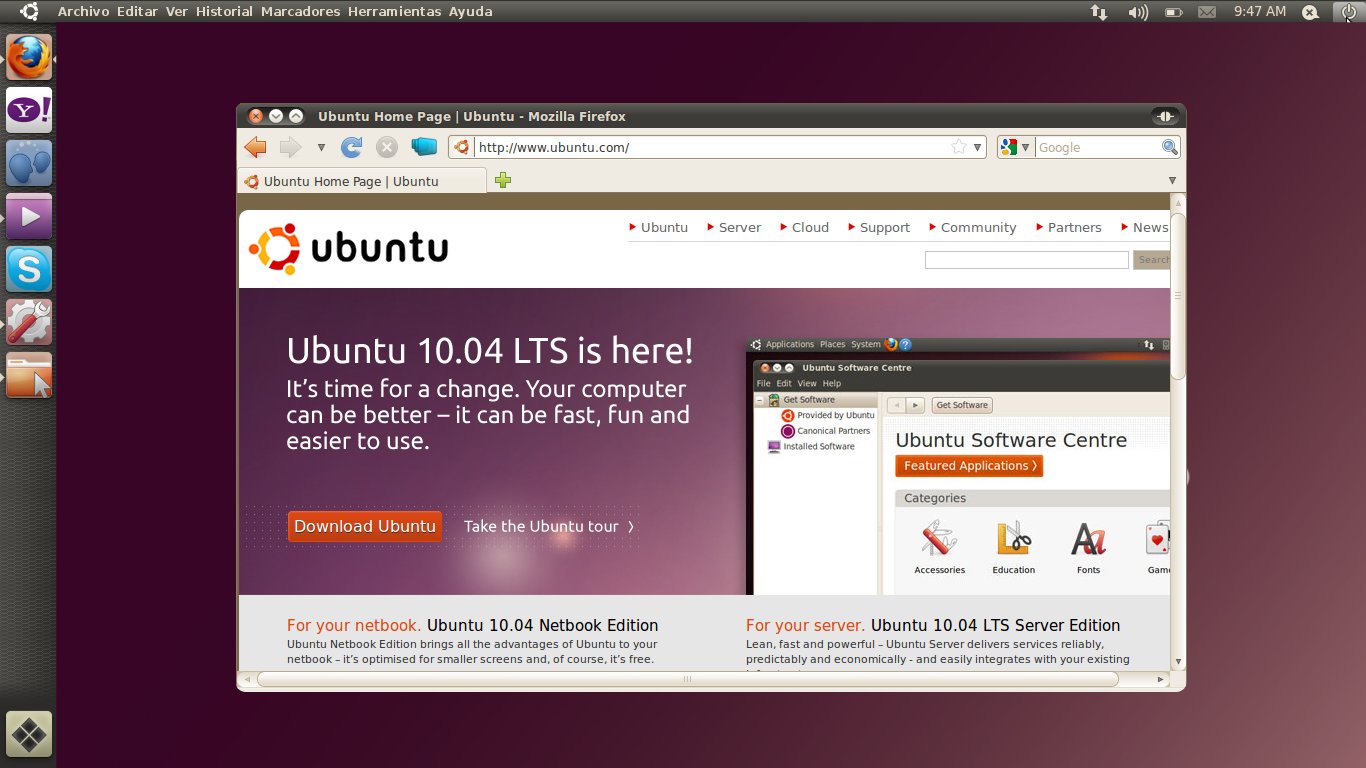
Task: Click the vertical scrollbar down arrow
Action: point(1178,661)
